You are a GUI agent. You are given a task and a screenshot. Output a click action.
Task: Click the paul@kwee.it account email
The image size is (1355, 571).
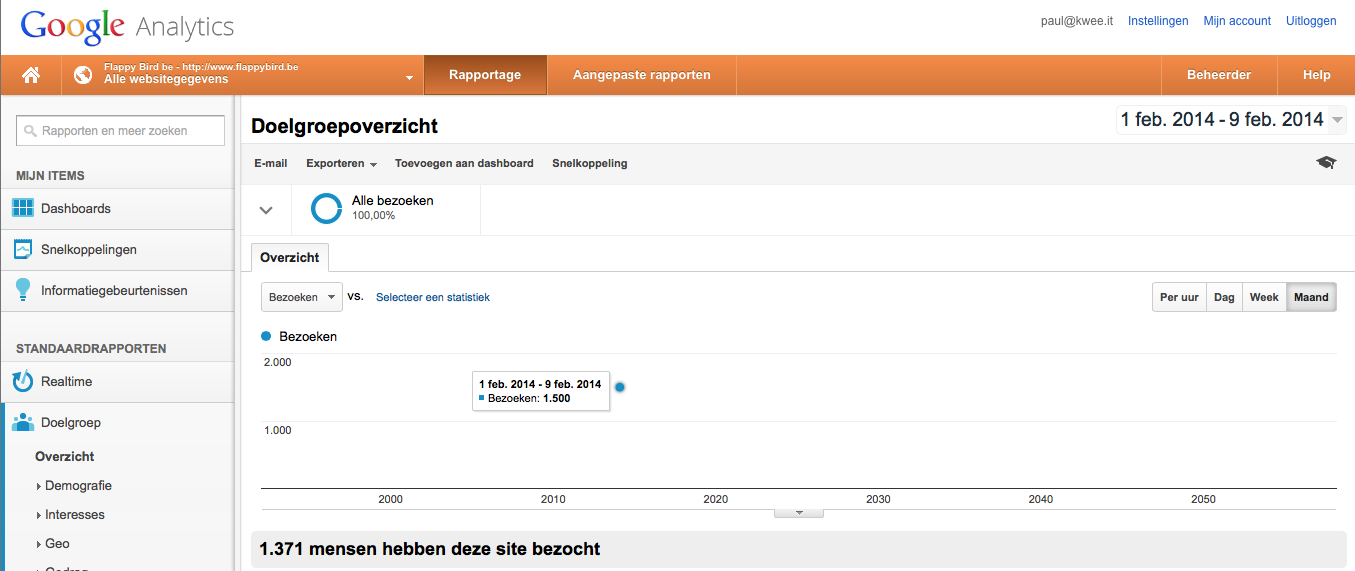(x=1077, y=21)
